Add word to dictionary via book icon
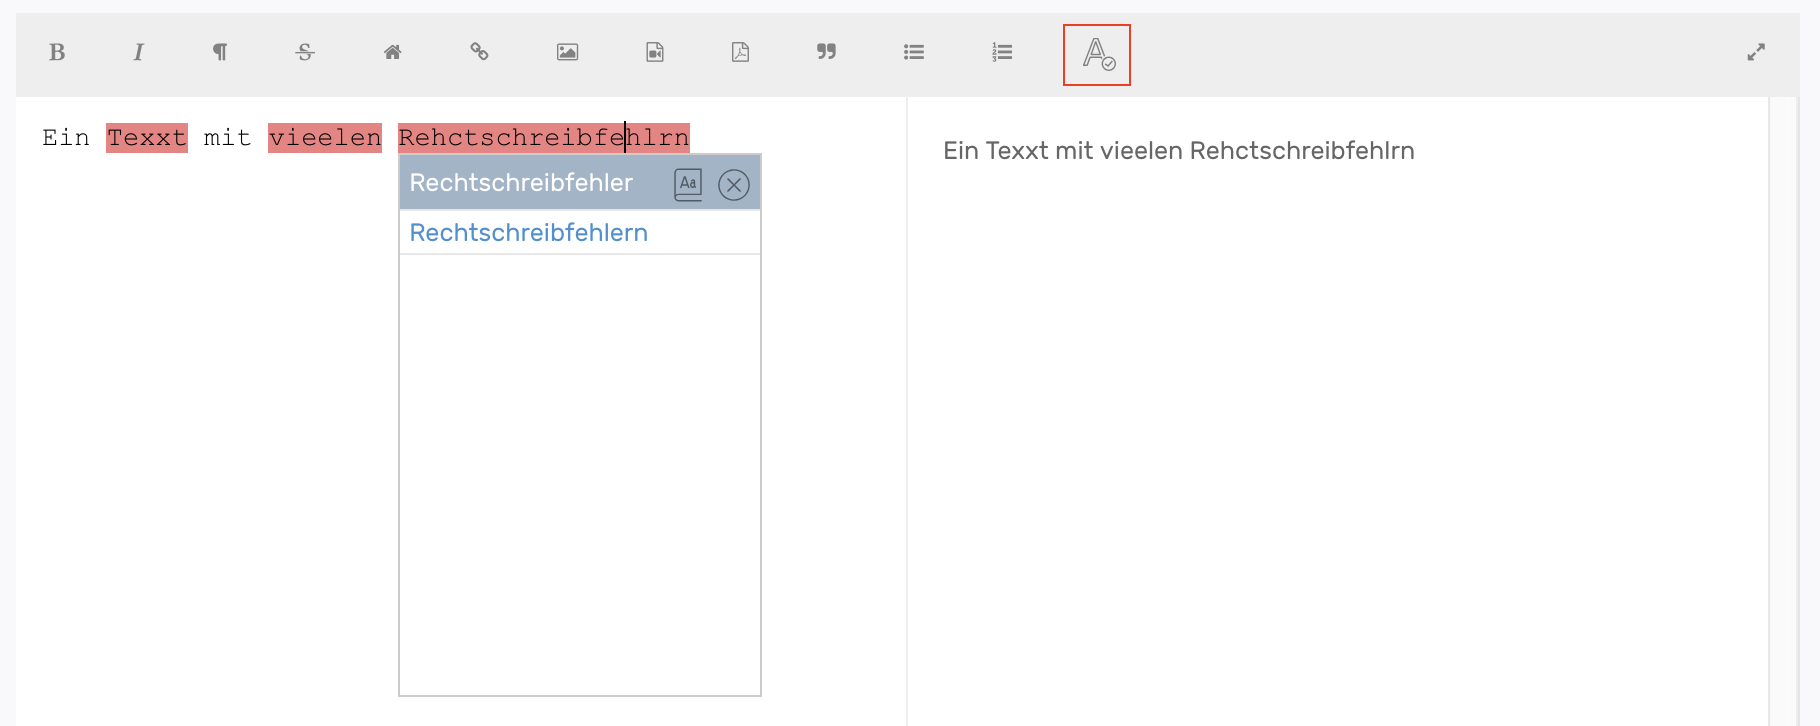This screenshot has width=1820, height=726. (688, 185)
